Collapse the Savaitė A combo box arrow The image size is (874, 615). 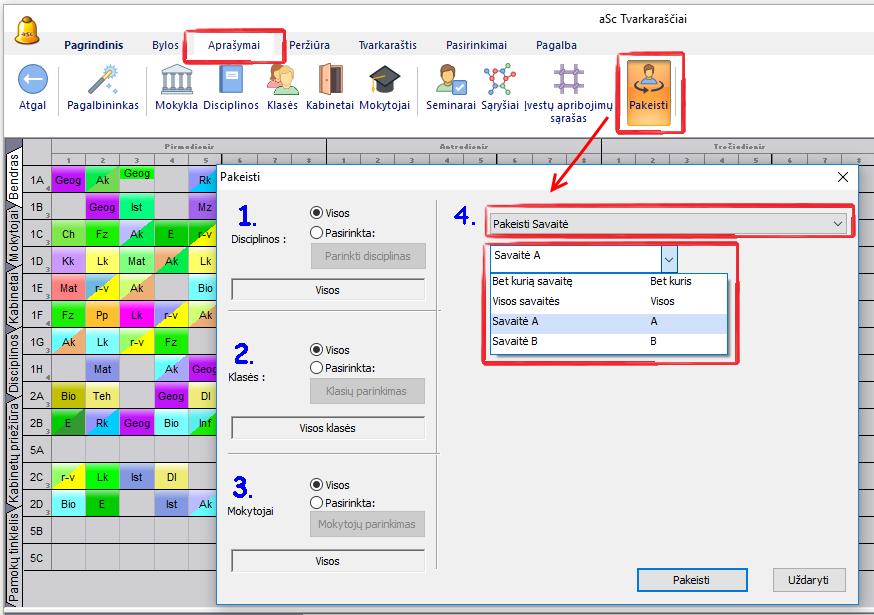click(669, 256)
